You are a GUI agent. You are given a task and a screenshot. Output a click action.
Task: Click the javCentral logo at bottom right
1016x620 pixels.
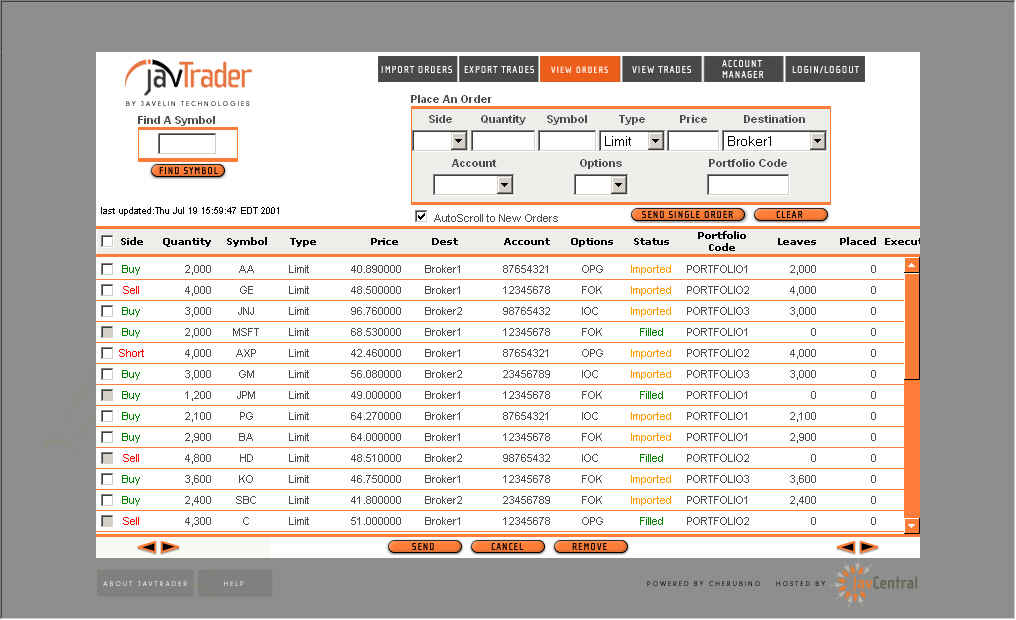coord(876,583)
